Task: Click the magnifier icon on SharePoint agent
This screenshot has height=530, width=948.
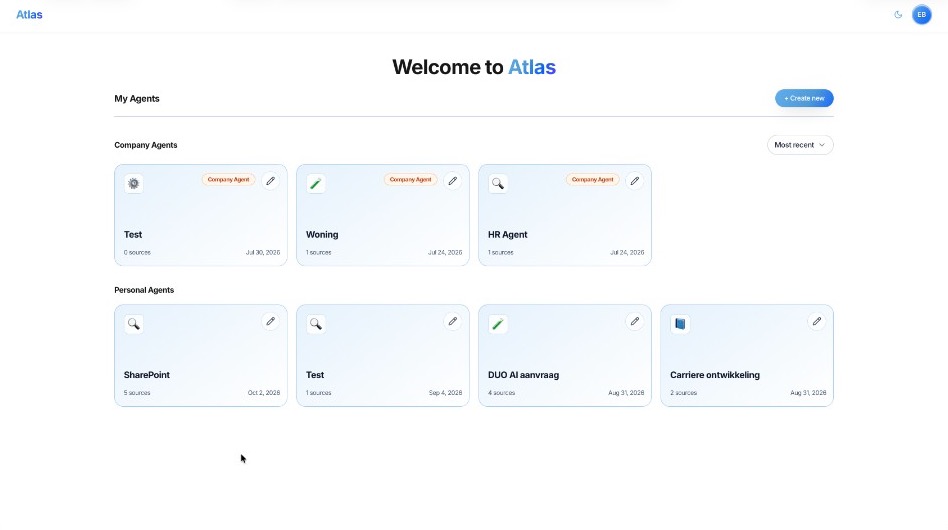Action: point(134,323)
